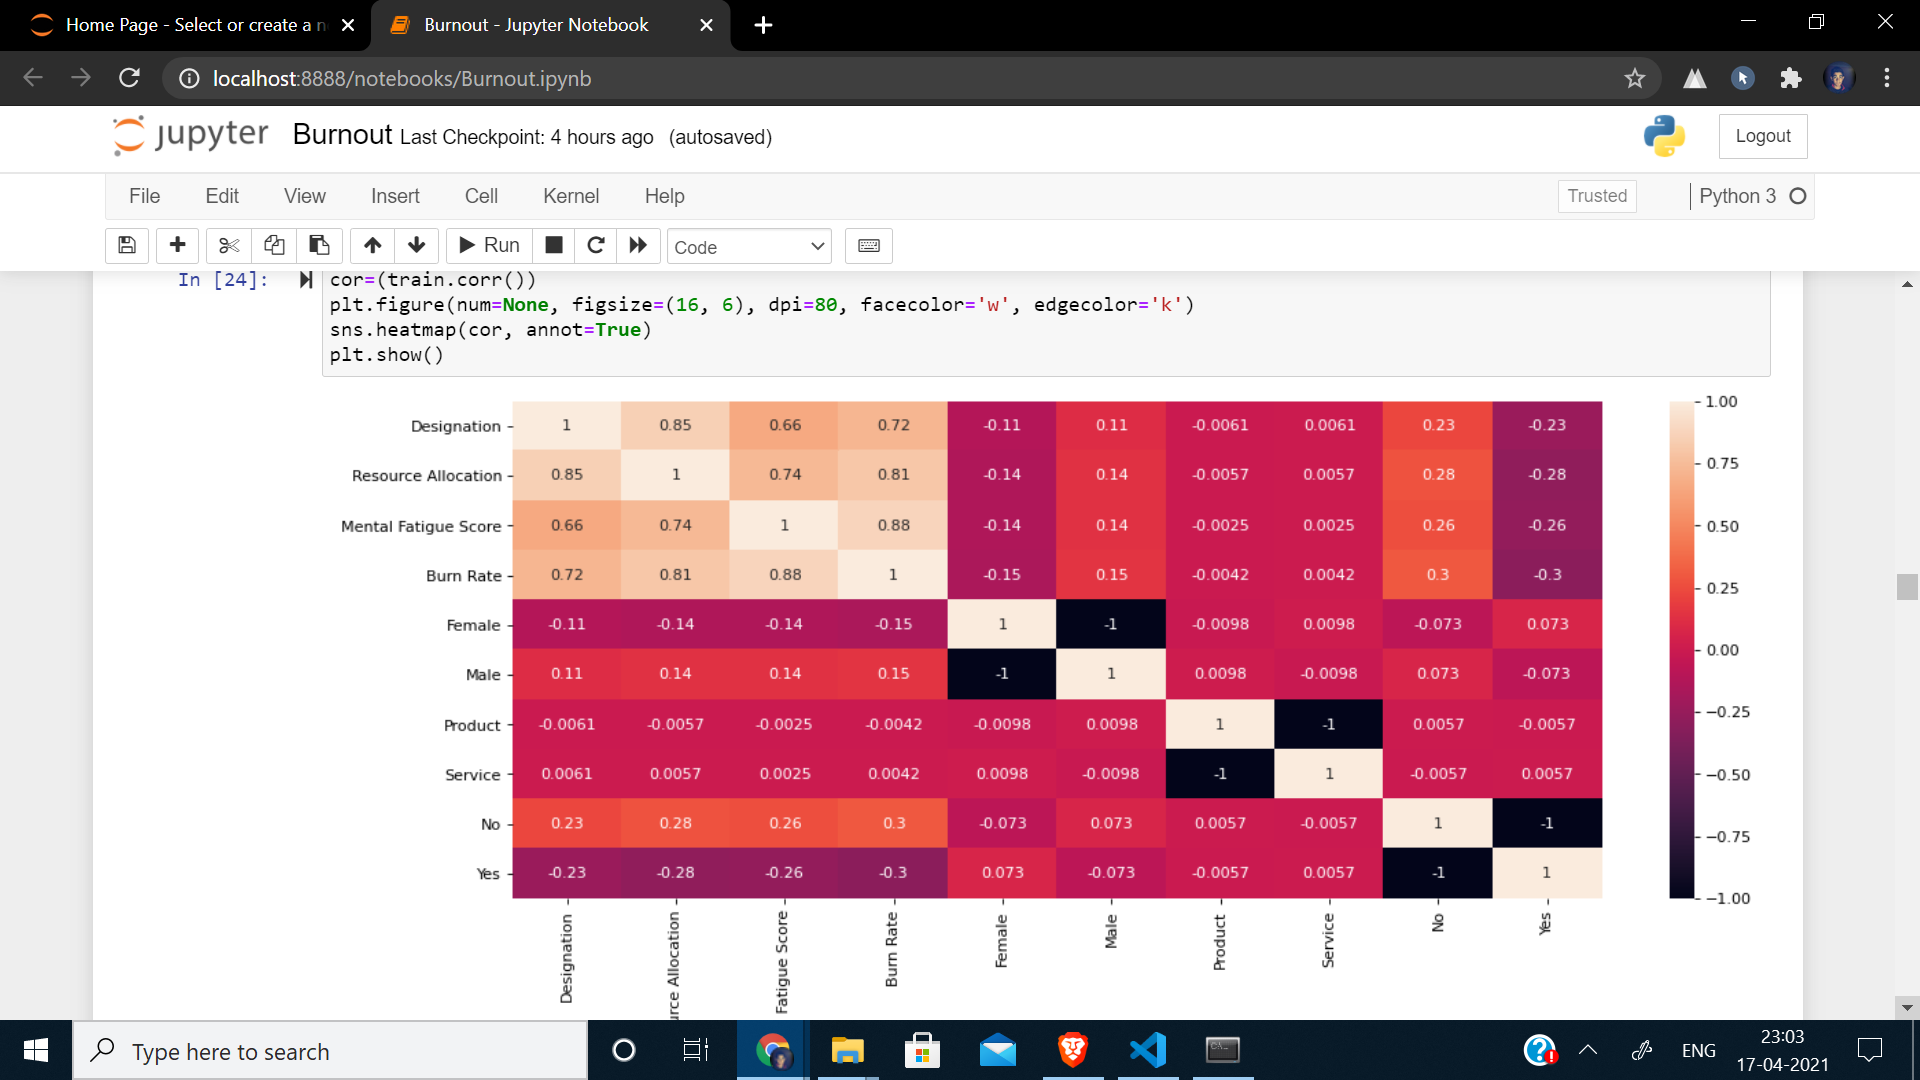Viewport: 1920px width, 1080px height.
Task: Move selected cell down arrow
Action: [x=417, y=246]
